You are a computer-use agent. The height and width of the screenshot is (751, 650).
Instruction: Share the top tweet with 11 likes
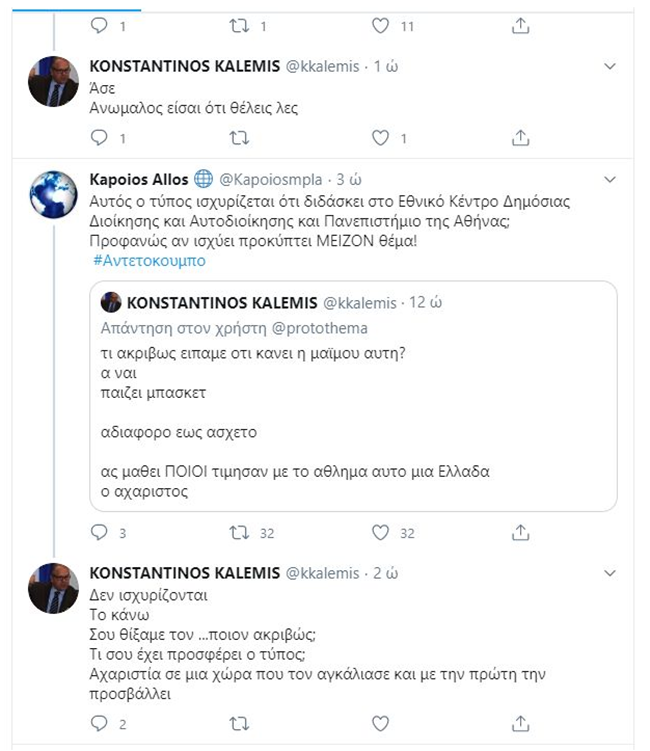pyautogui.click(x=520, y=23)
